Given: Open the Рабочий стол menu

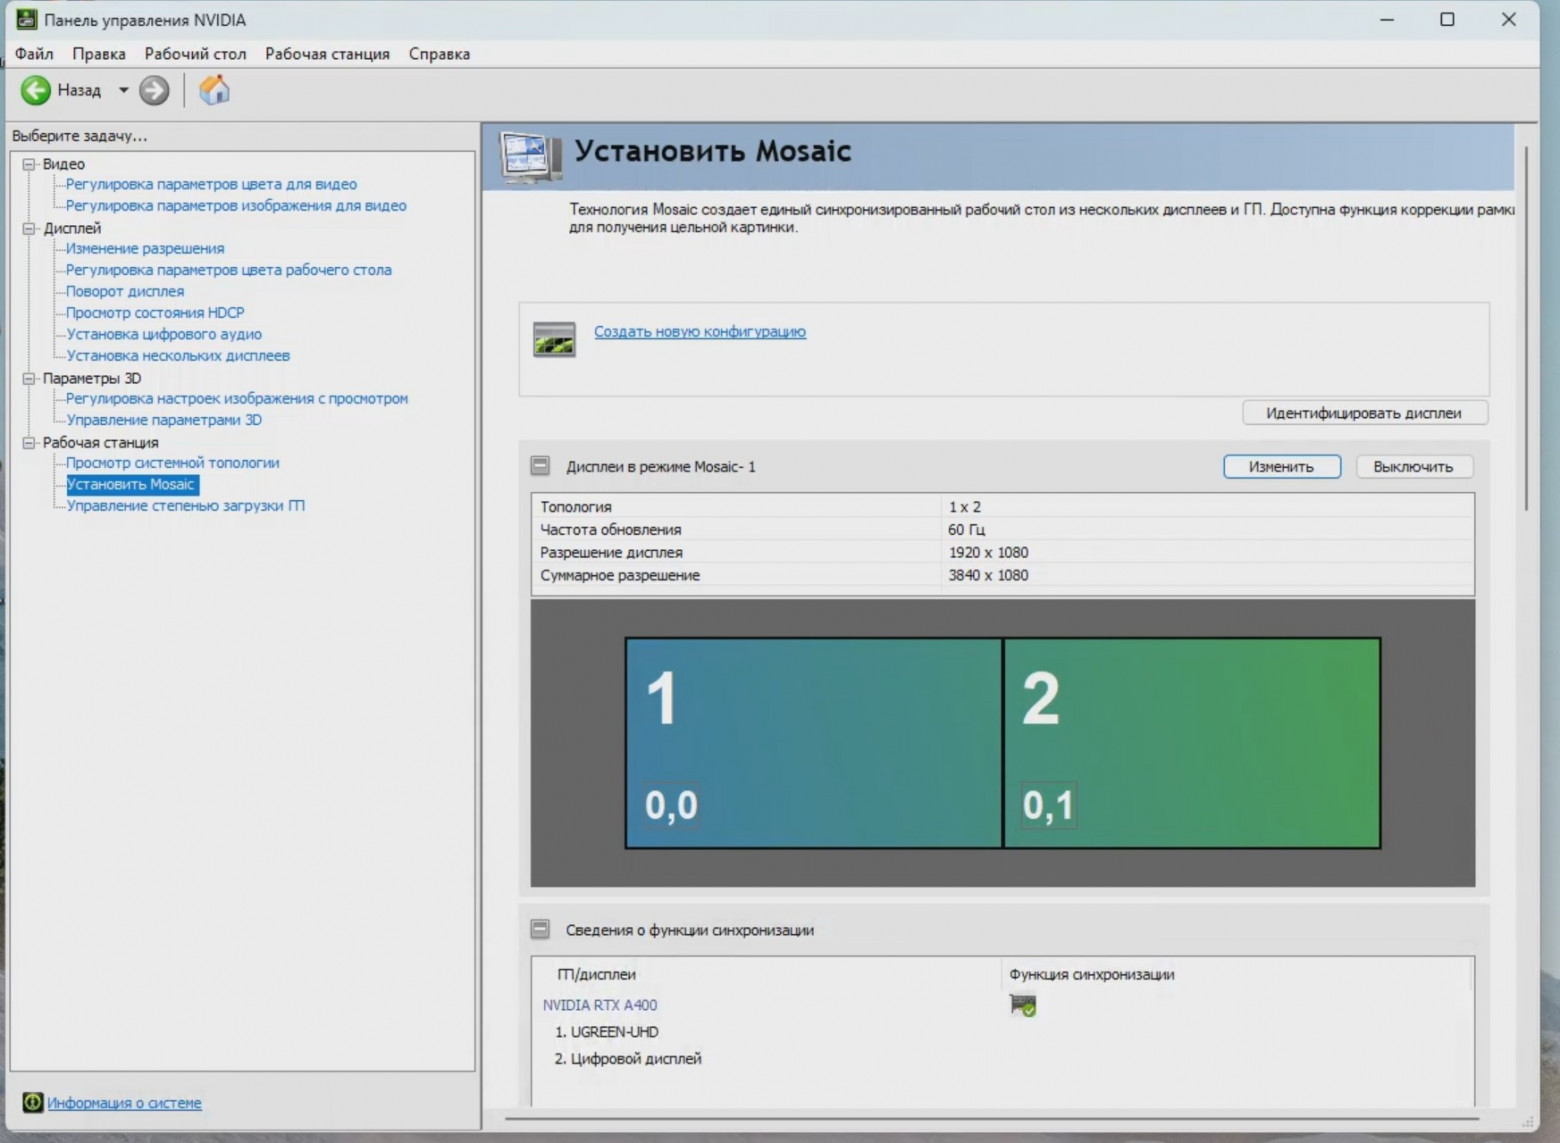Looking at the screenshot, I should click(195, 54).
